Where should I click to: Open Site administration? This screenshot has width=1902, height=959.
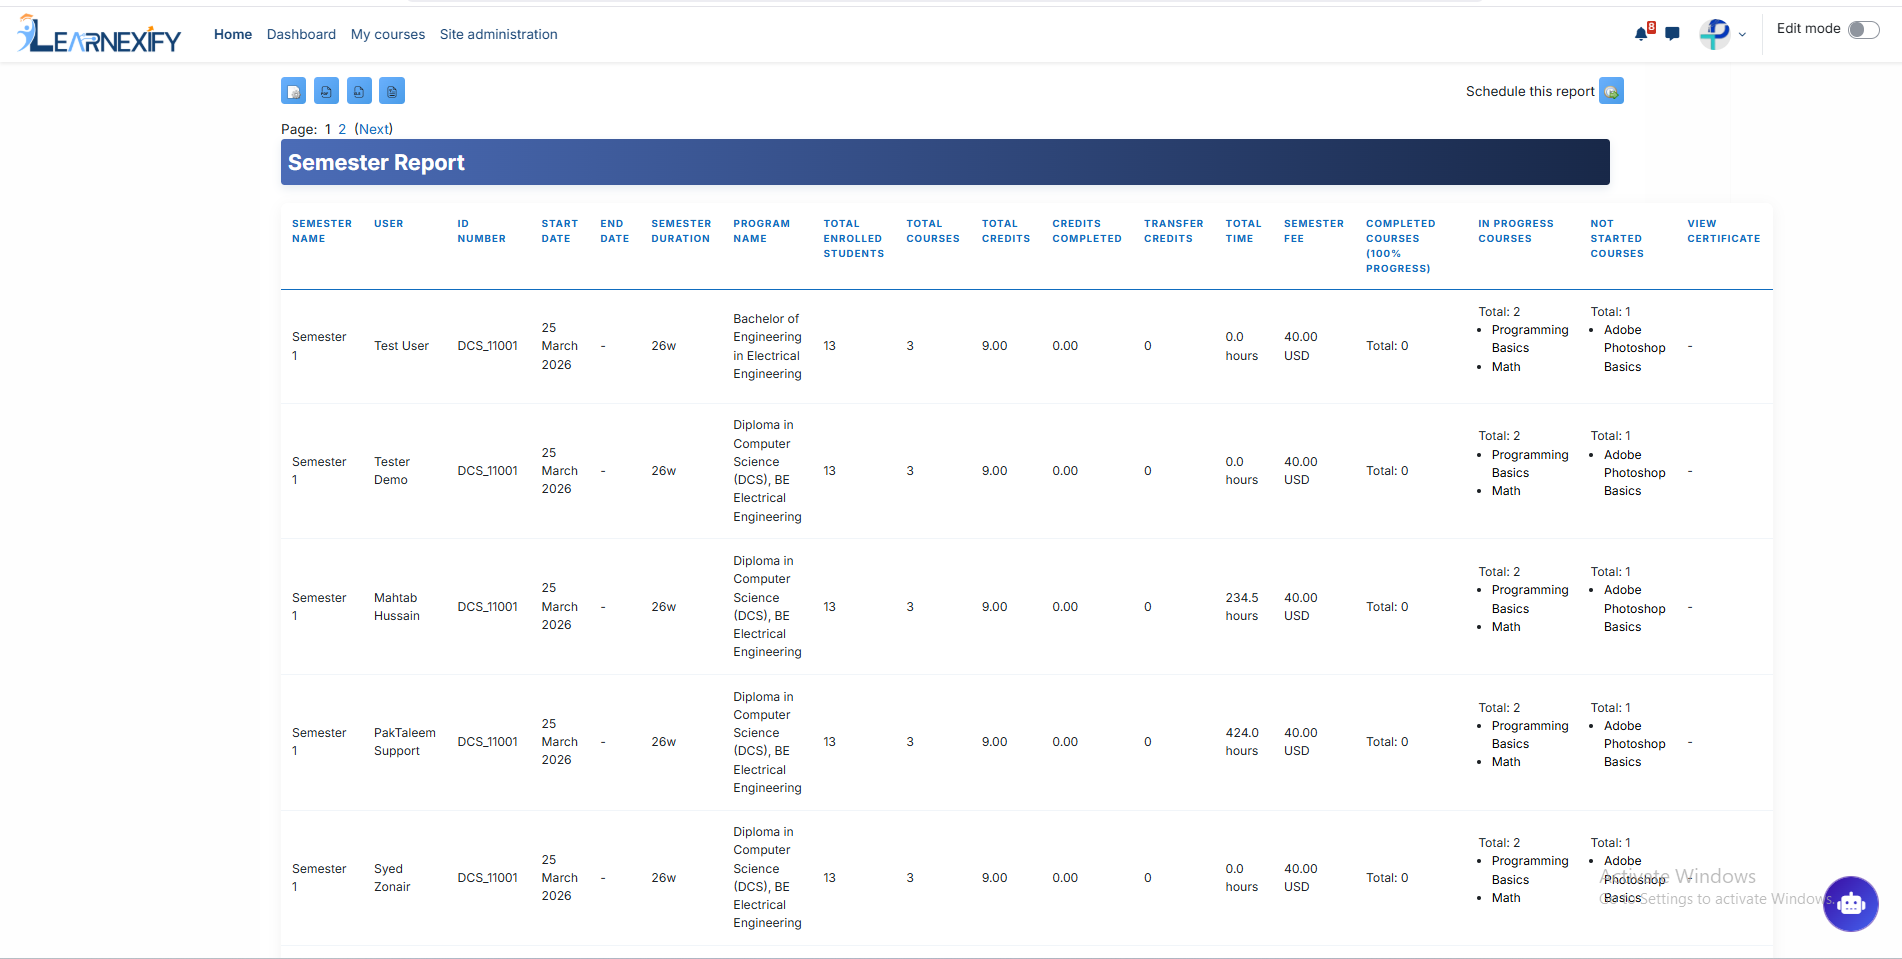tap(499, 34)
